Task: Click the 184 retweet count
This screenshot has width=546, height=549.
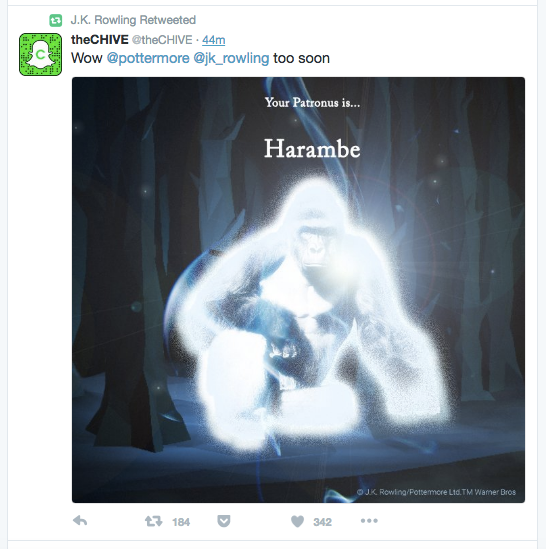Action: coord(181,522)
